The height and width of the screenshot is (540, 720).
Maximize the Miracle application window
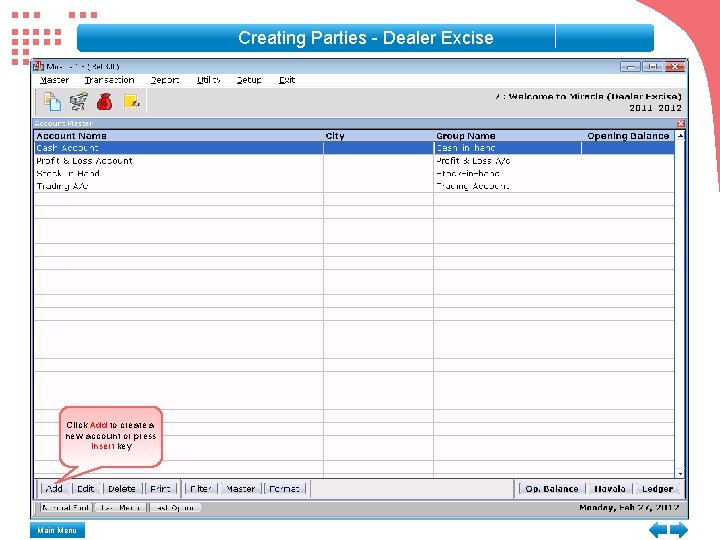652,67
